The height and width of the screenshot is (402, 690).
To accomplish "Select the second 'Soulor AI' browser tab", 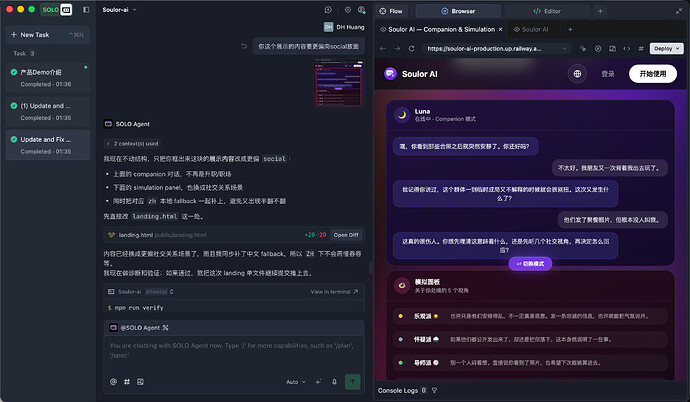I will tap(531, 29).
